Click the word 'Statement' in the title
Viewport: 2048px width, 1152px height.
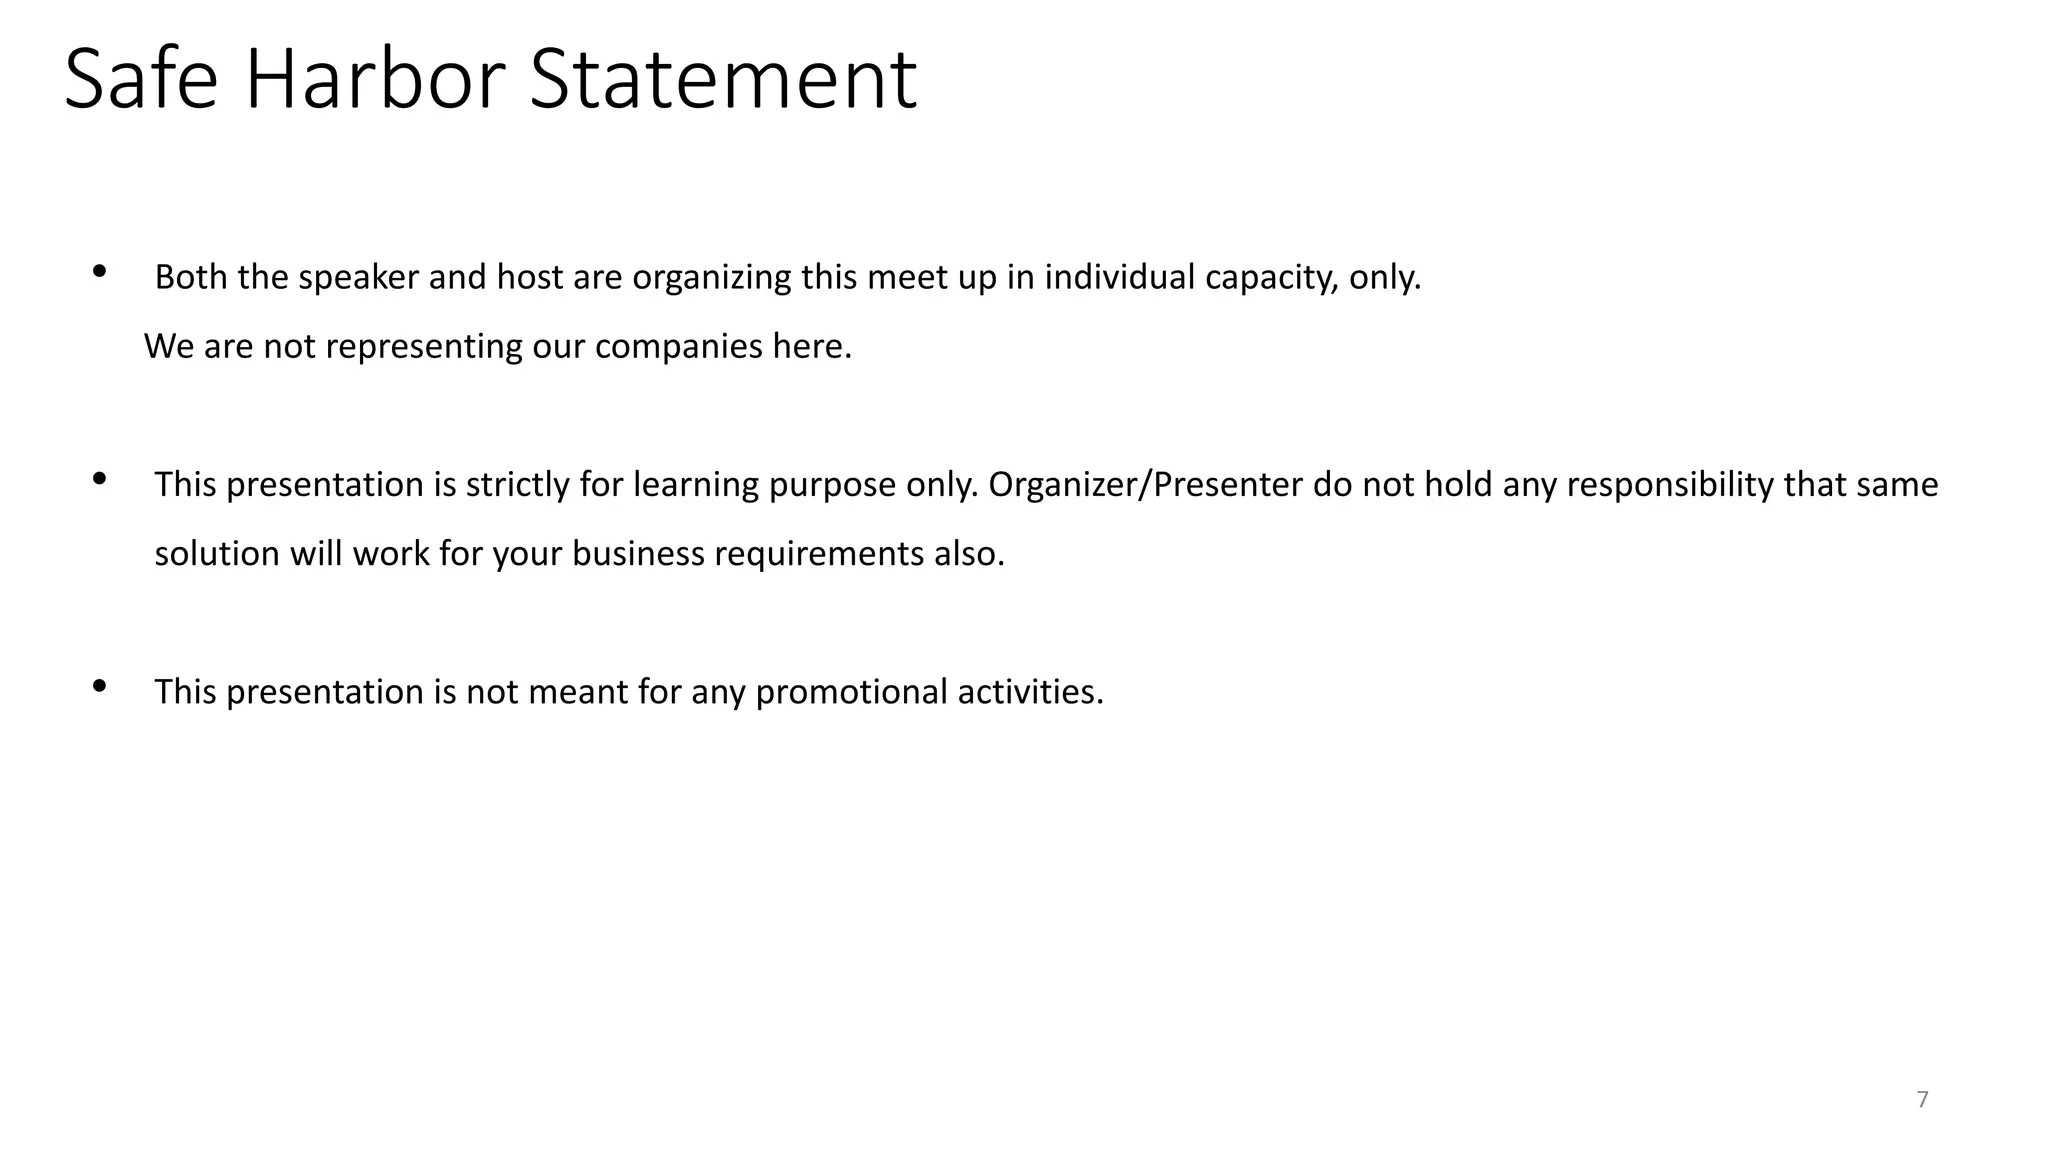click(x=722, y=78)
